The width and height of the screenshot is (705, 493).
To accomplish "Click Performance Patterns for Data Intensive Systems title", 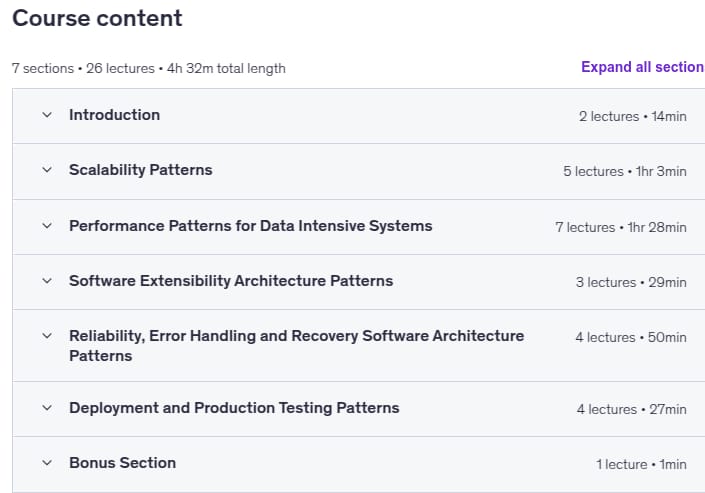I will [x=250, y=226].
